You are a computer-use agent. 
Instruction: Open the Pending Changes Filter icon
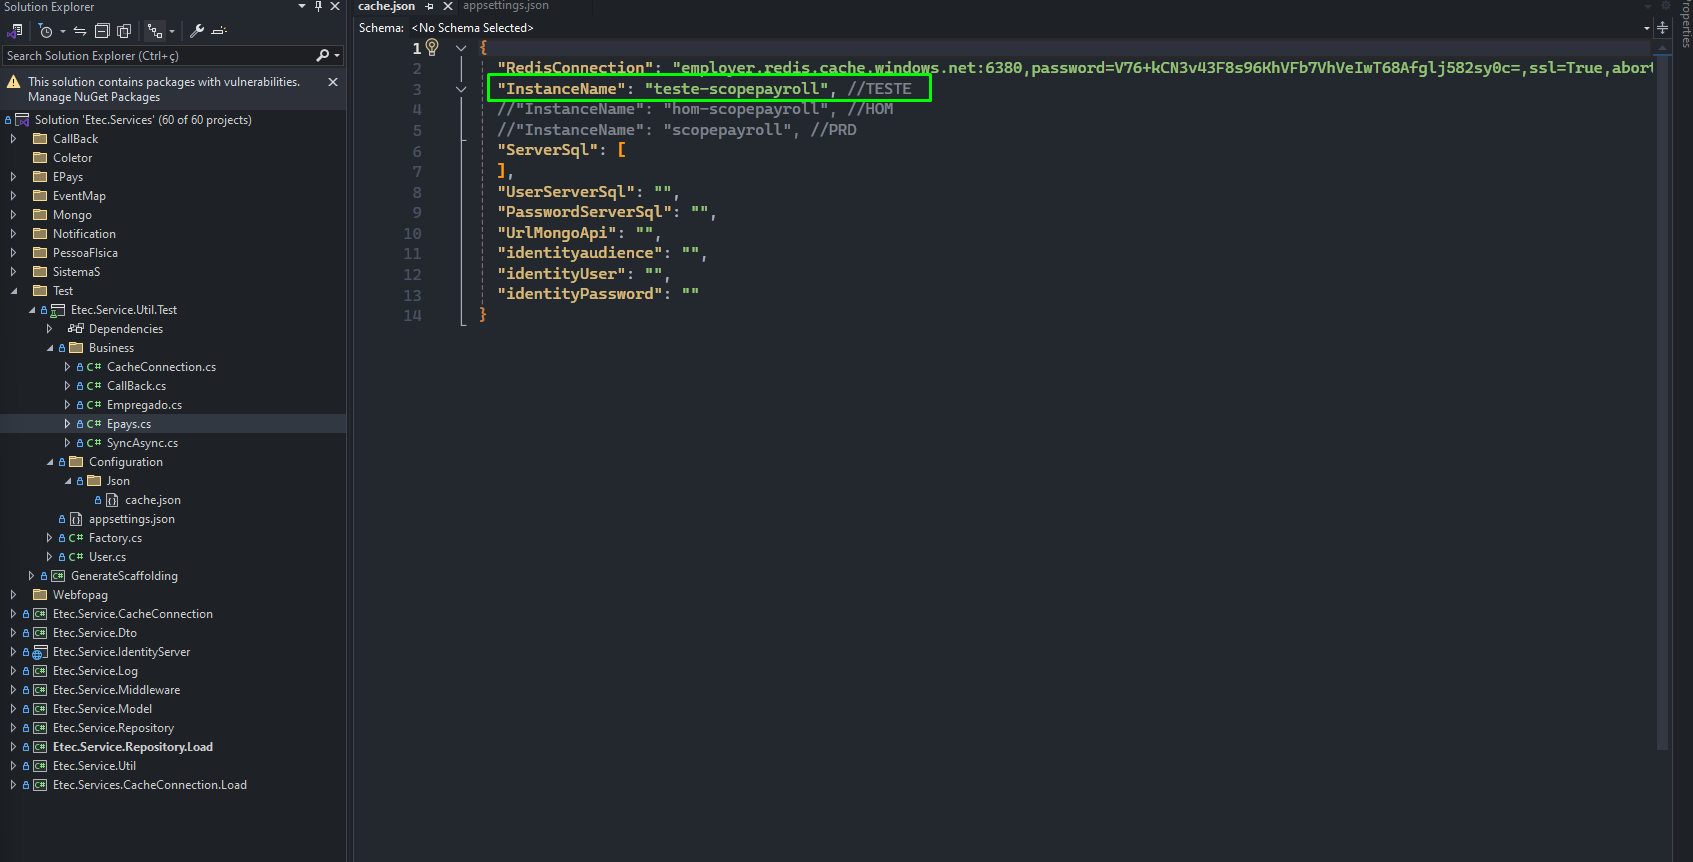(46, 31)
